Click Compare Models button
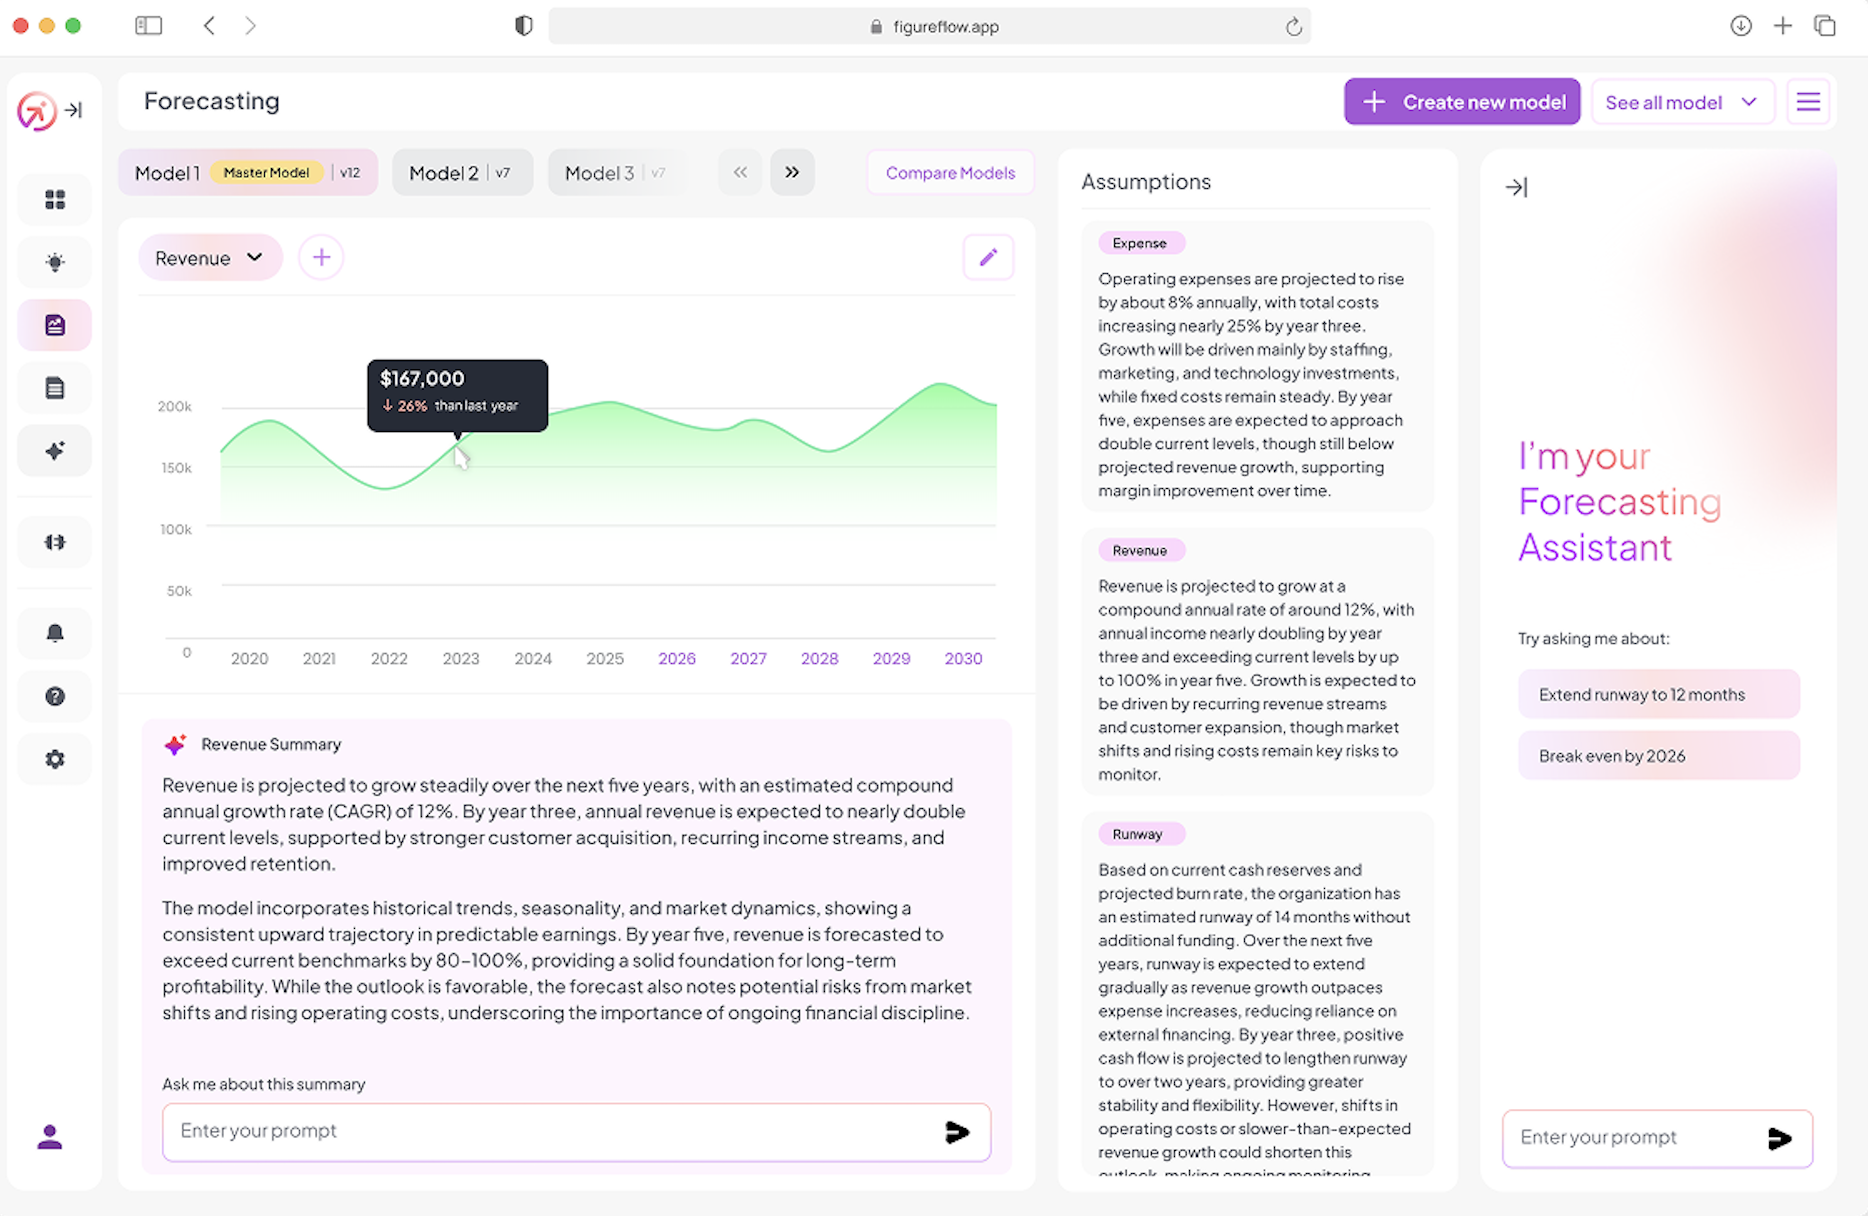This screenshot has width=1868, height=1216. pos(950,173)
